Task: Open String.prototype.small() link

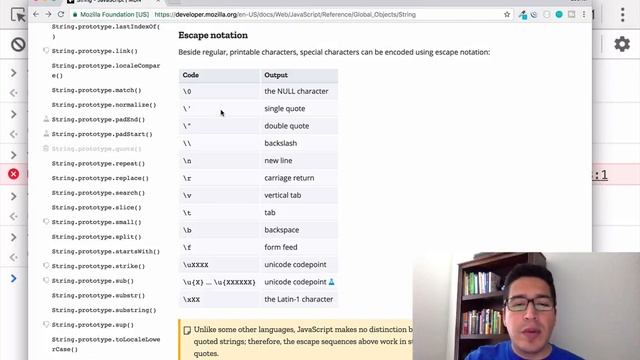Action: click(x=96, y=222)
